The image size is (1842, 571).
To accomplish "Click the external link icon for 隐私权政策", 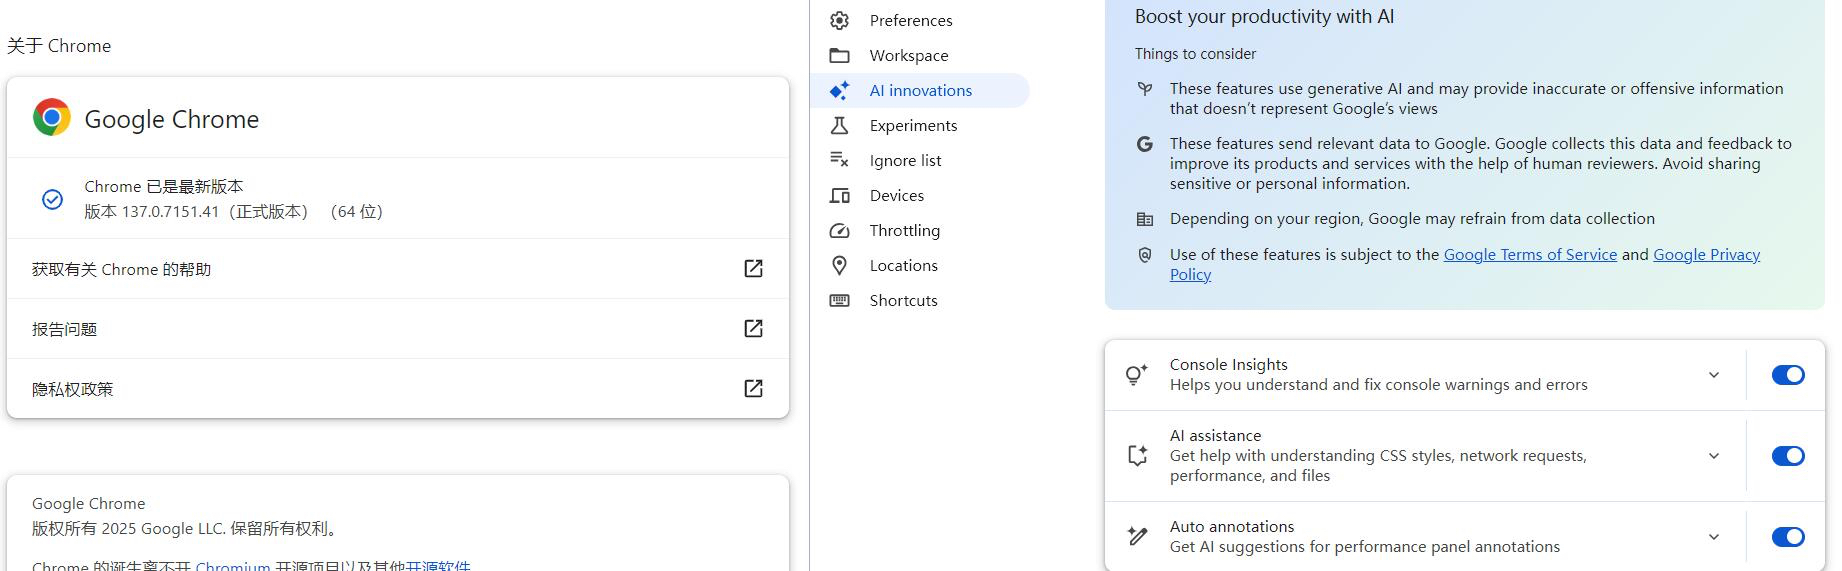I will pos(753,388).
